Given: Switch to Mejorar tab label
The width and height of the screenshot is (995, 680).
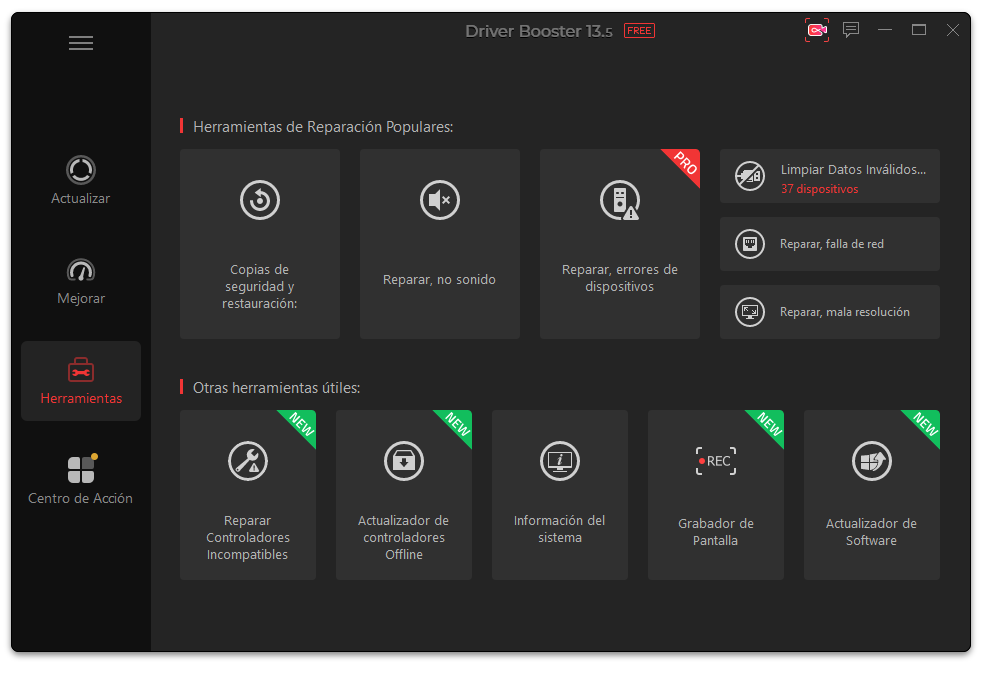Looking at the screenshot, I should point(81,298).
